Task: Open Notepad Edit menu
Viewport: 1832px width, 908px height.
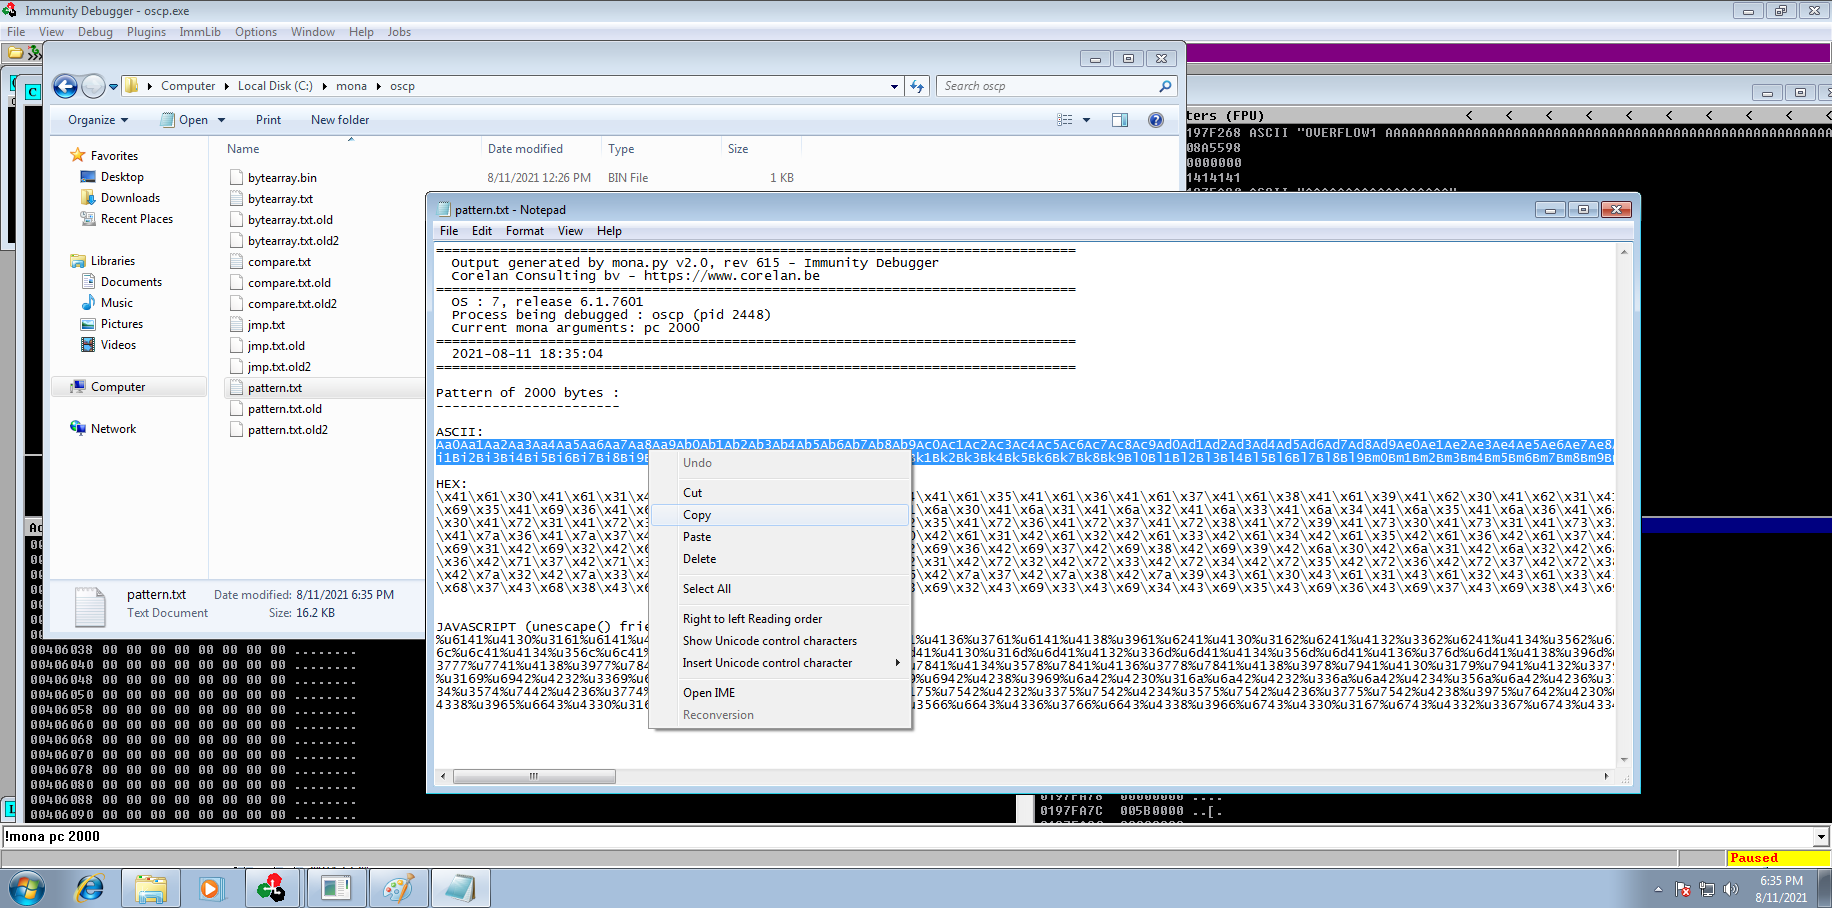Action: point(482,231)
